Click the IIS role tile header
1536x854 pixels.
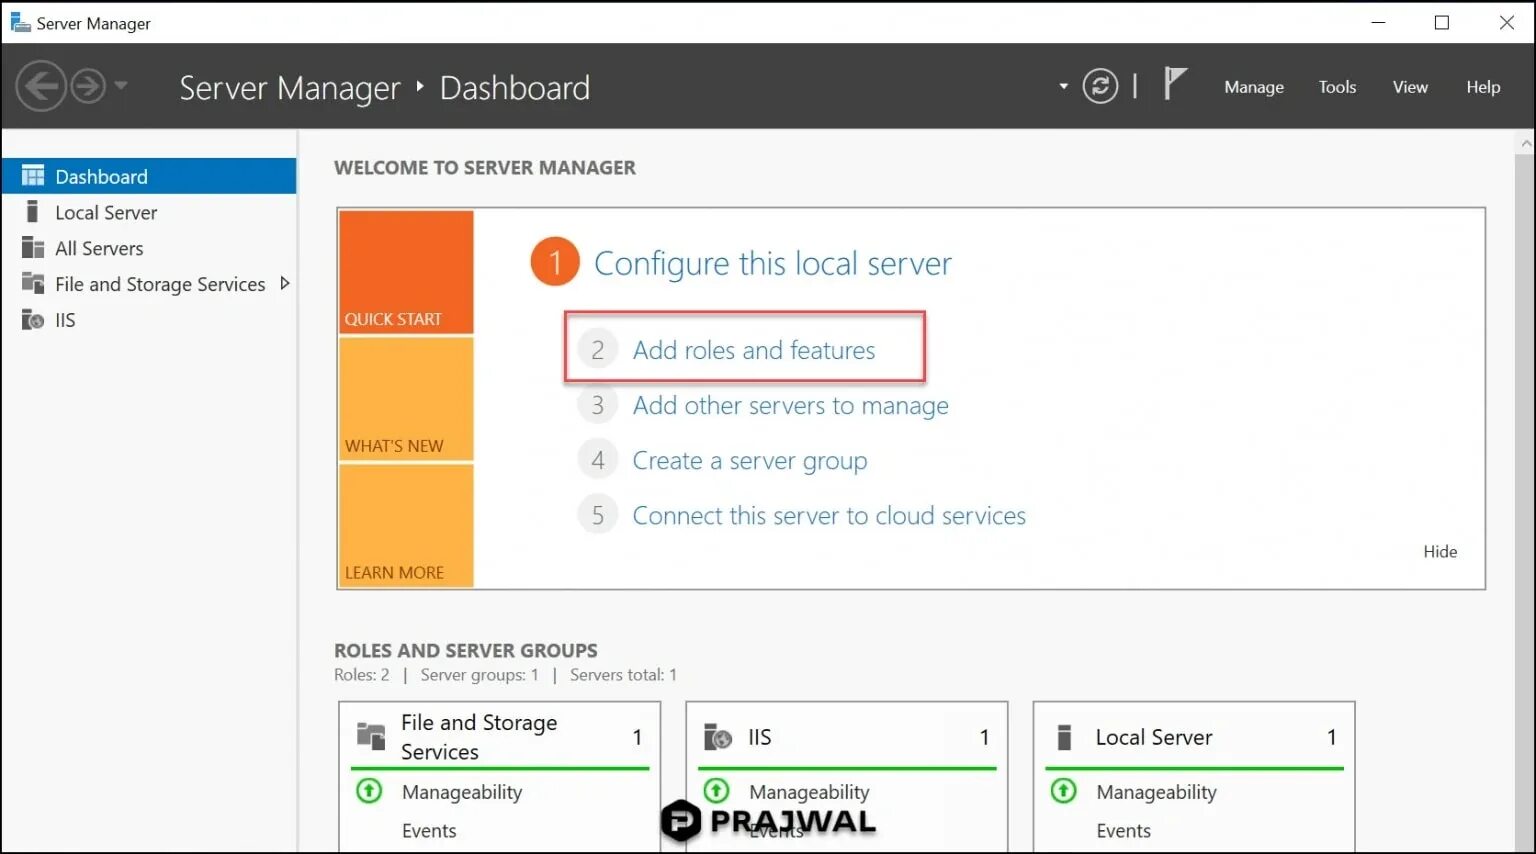(847, 737)
